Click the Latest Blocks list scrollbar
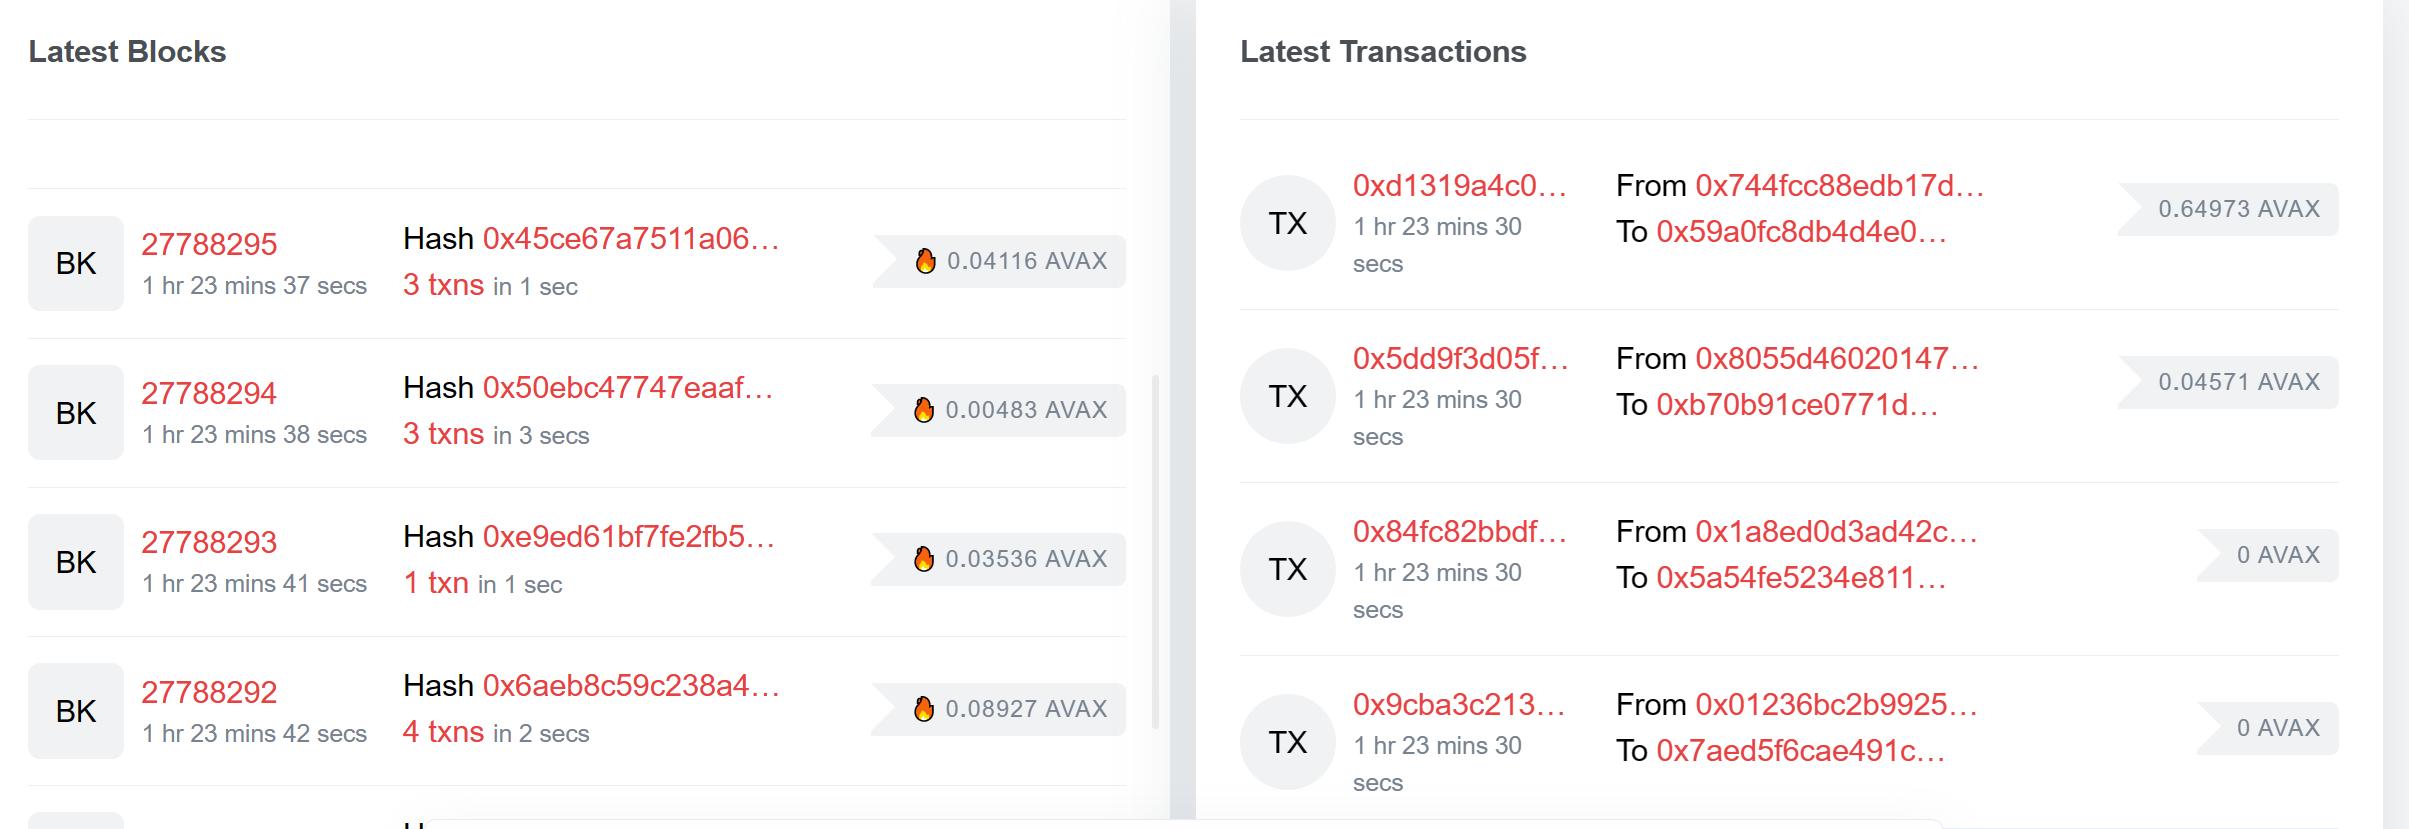Viewport: 2409px width, 829px height. tap(1156, 550)
